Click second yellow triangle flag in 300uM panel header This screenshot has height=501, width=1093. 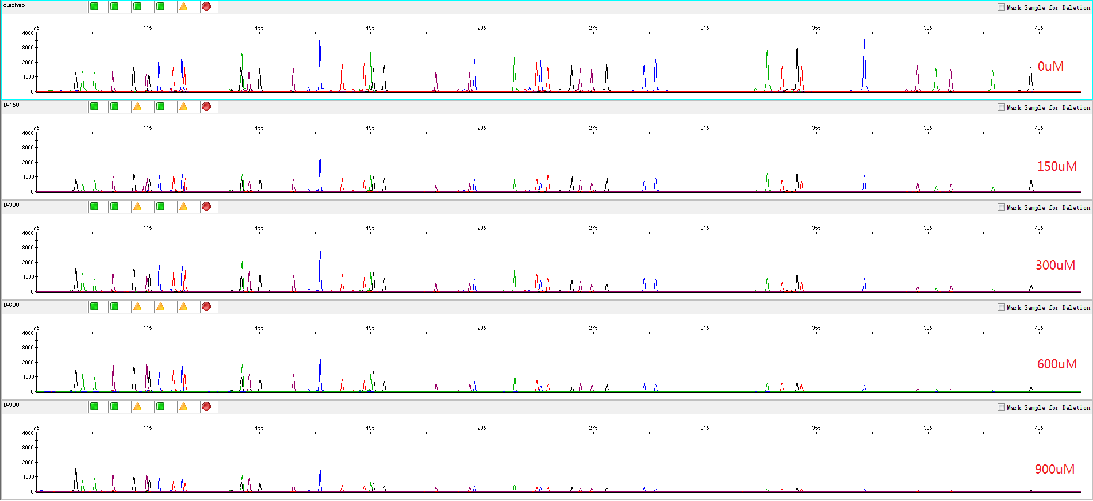coord(183,206)
